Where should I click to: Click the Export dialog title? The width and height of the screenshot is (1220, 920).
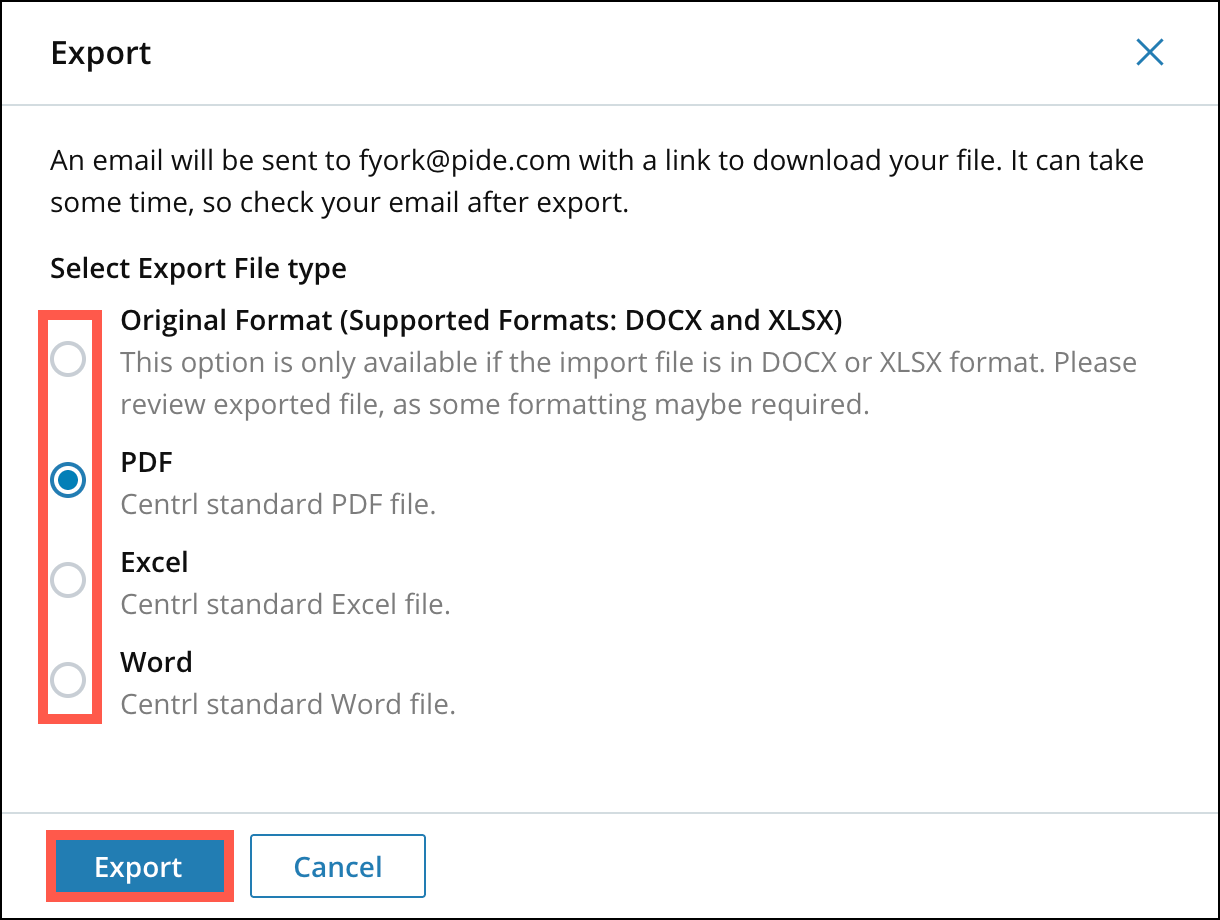click(100, 54)
